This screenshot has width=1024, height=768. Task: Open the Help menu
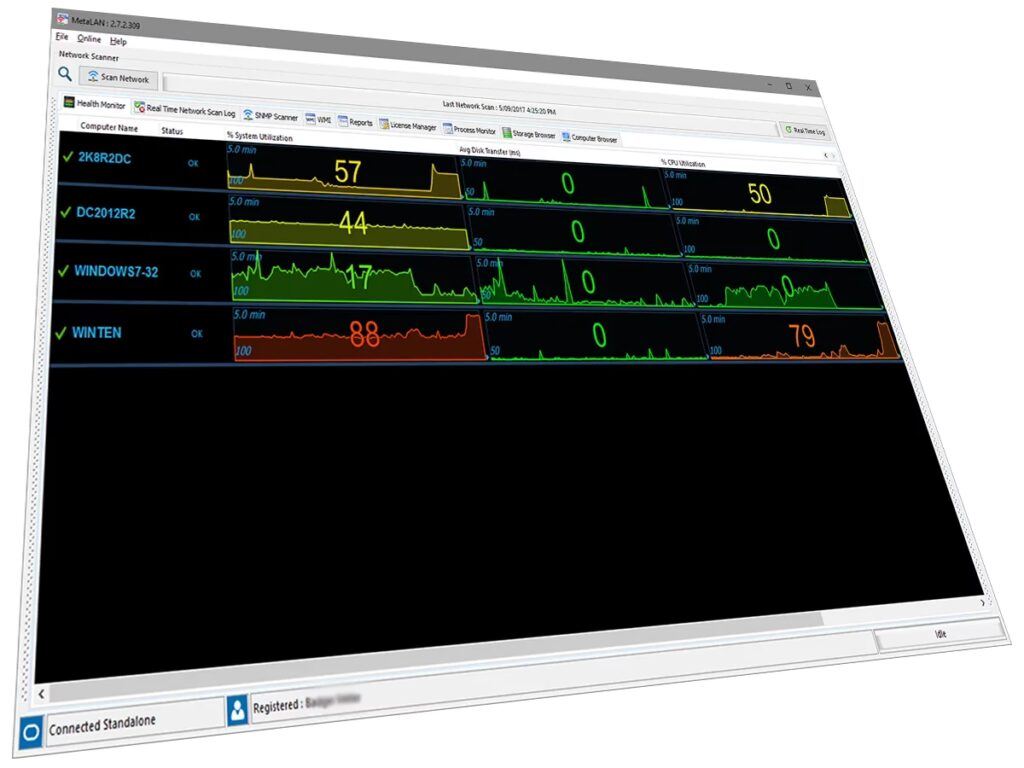point(118,41)
